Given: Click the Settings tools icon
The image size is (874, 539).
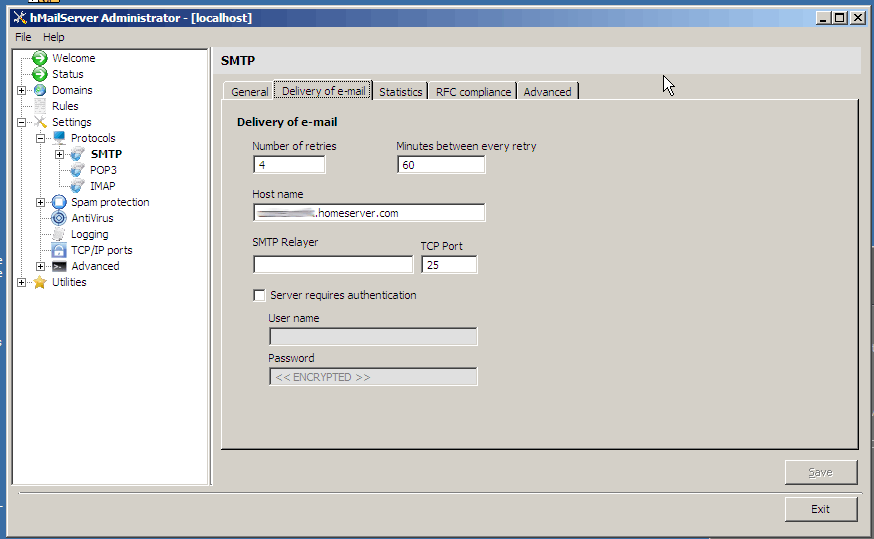Looking at the screenshot, I should 40,122.
